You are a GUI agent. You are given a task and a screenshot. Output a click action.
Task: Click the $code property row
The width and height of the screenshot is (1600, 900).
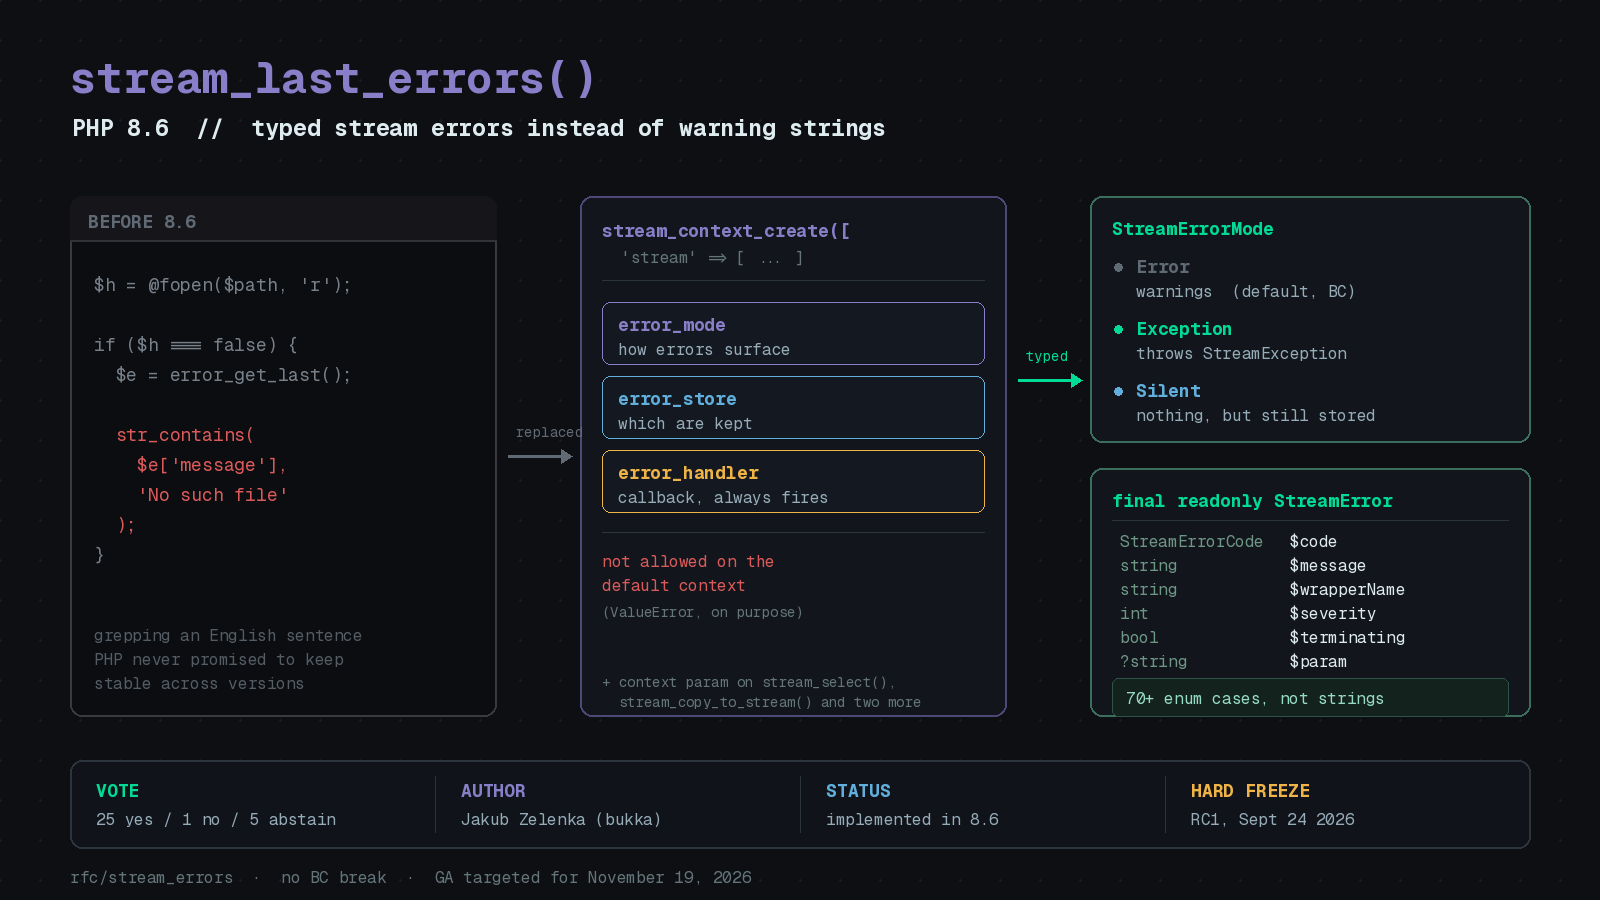tap(1310, 541)
